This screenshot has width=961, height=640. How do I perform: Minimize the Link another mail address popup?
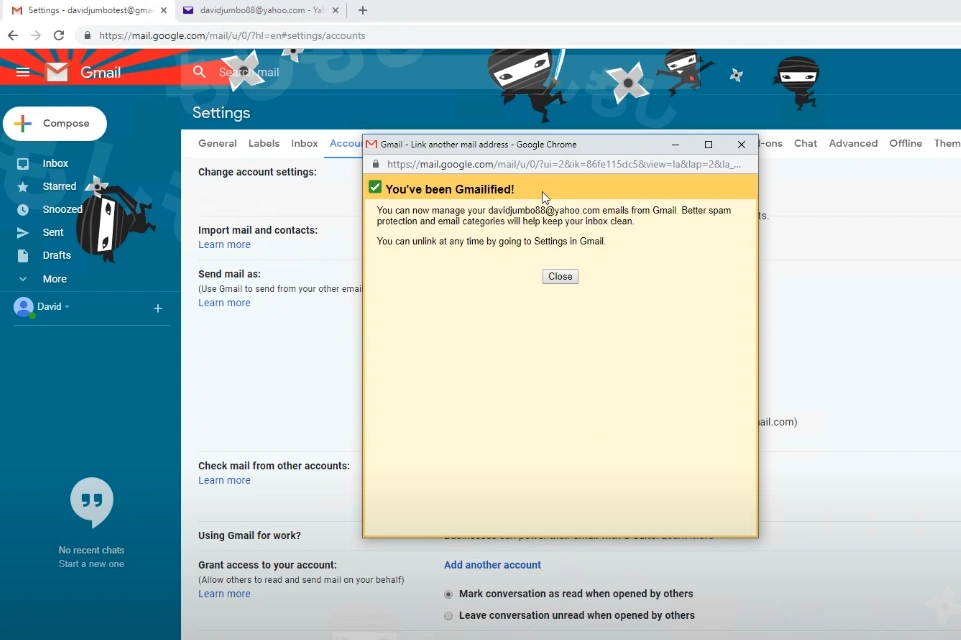[675, 145]
